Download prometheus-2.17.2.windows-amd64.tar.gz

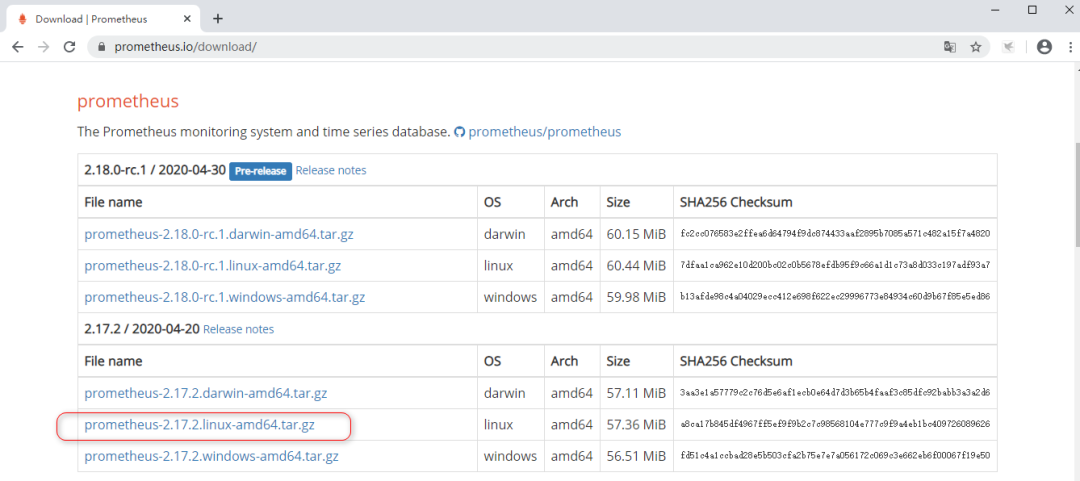[x=211, y=456]
